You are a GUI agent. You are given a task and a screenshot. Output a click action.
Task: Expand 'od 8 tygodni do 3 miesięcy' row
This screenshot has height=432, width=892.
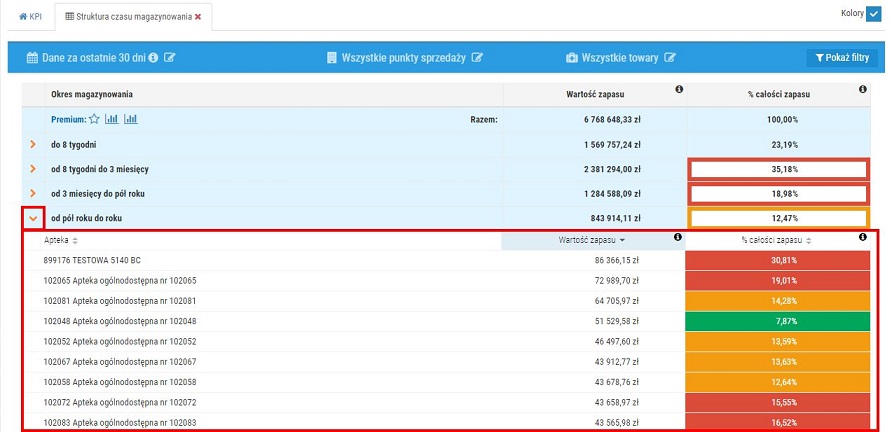pos(33,169)
